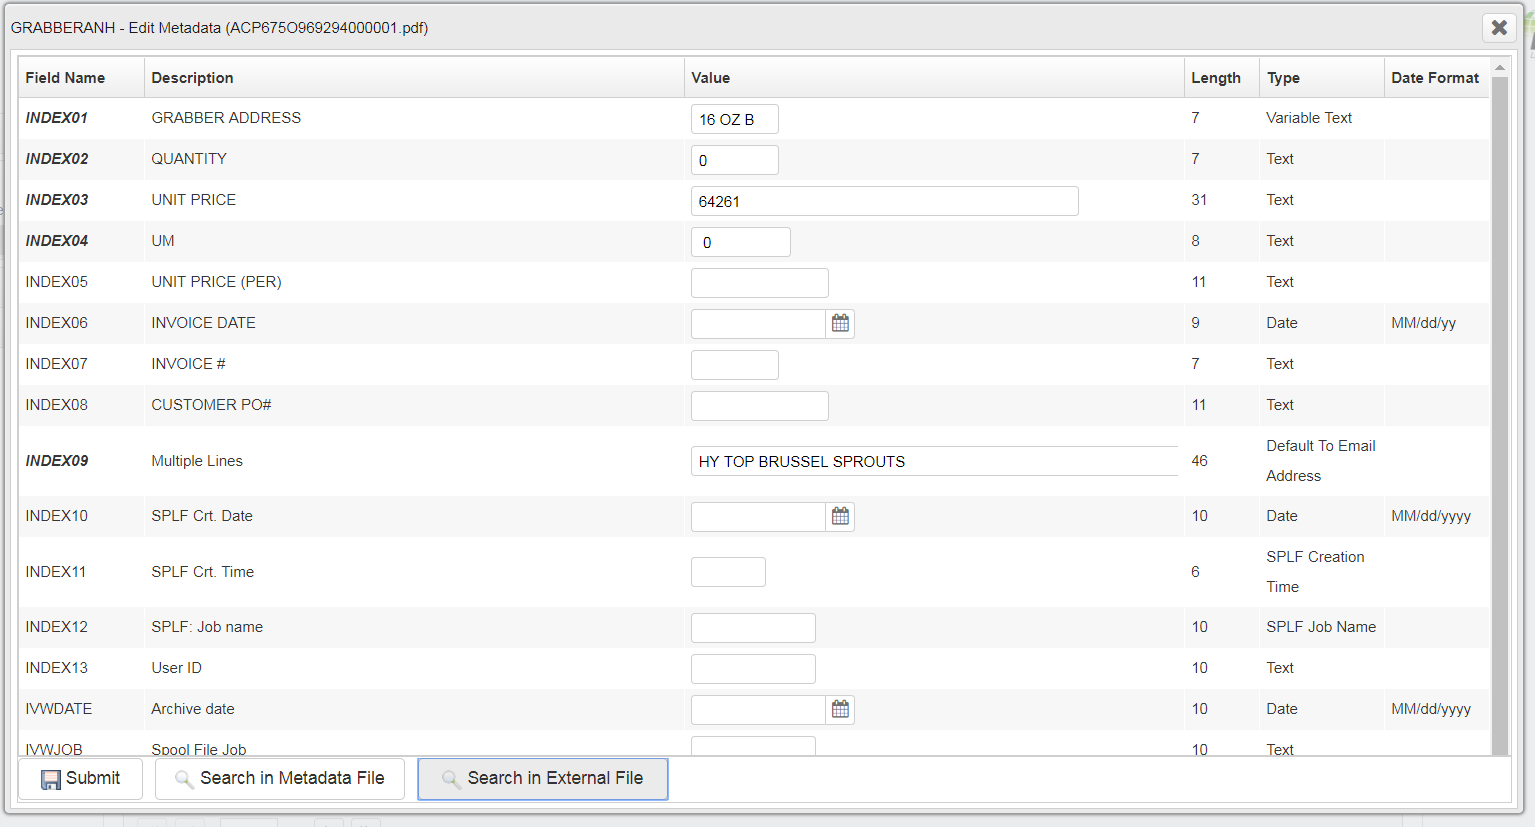
Task: Close the Edit Metadata dialog
Action: [1498, 28]
